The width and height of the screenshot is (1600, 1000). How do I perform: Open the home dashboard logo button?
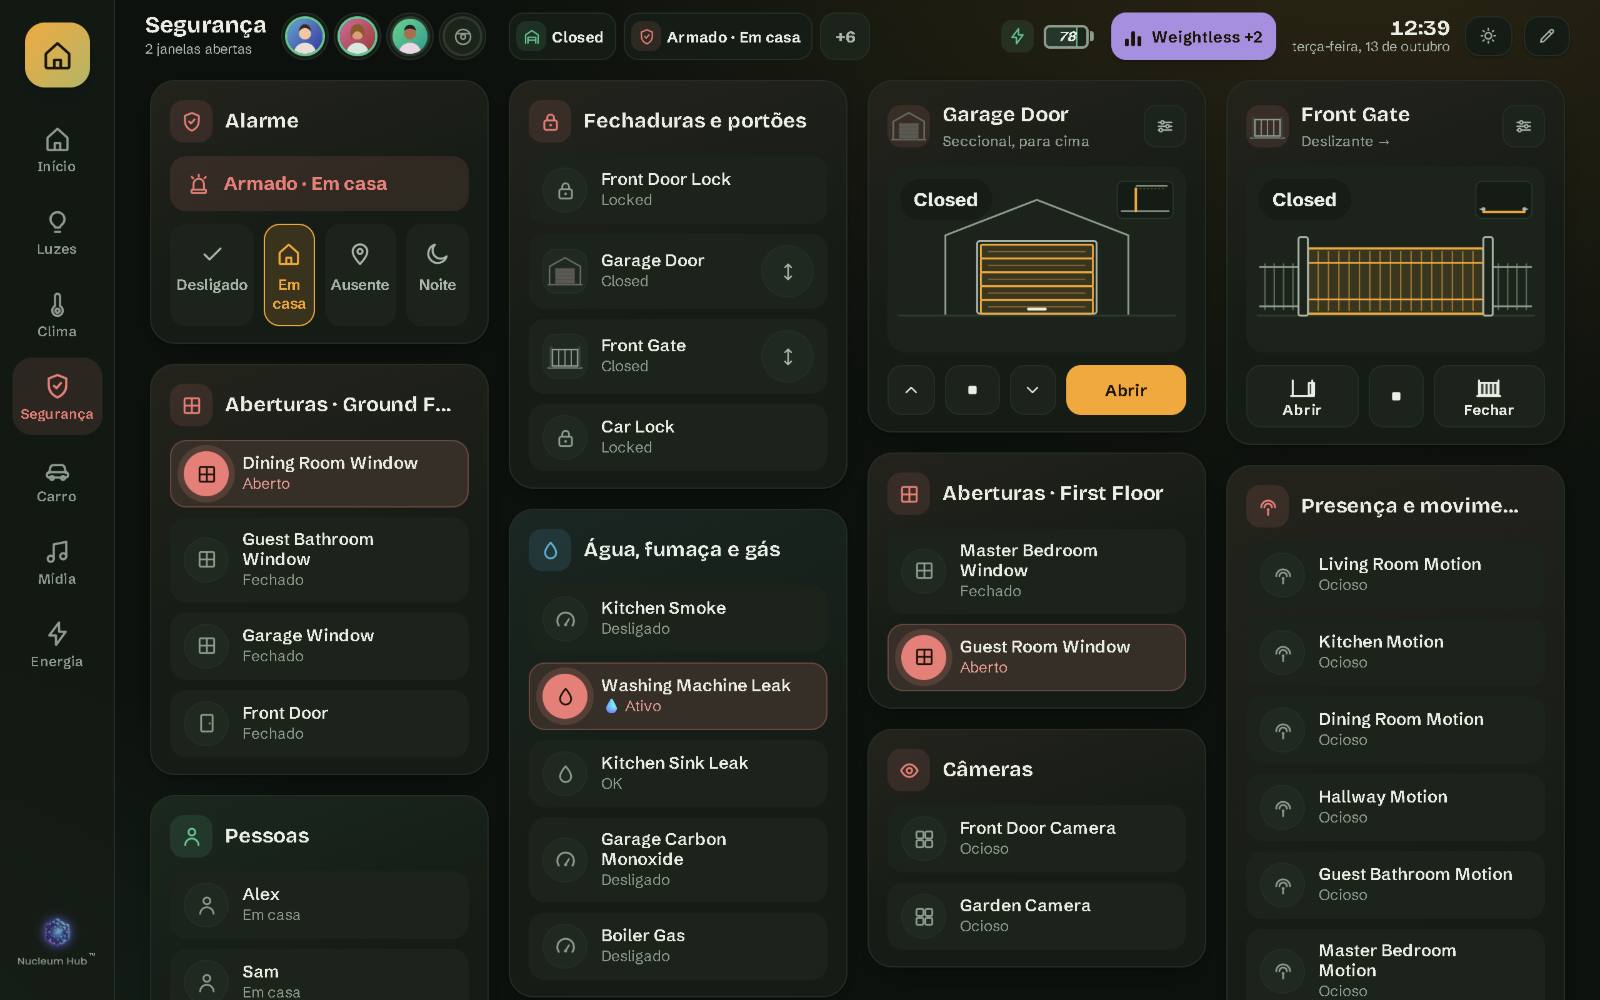pyautogui.click(x=57, y=55)
